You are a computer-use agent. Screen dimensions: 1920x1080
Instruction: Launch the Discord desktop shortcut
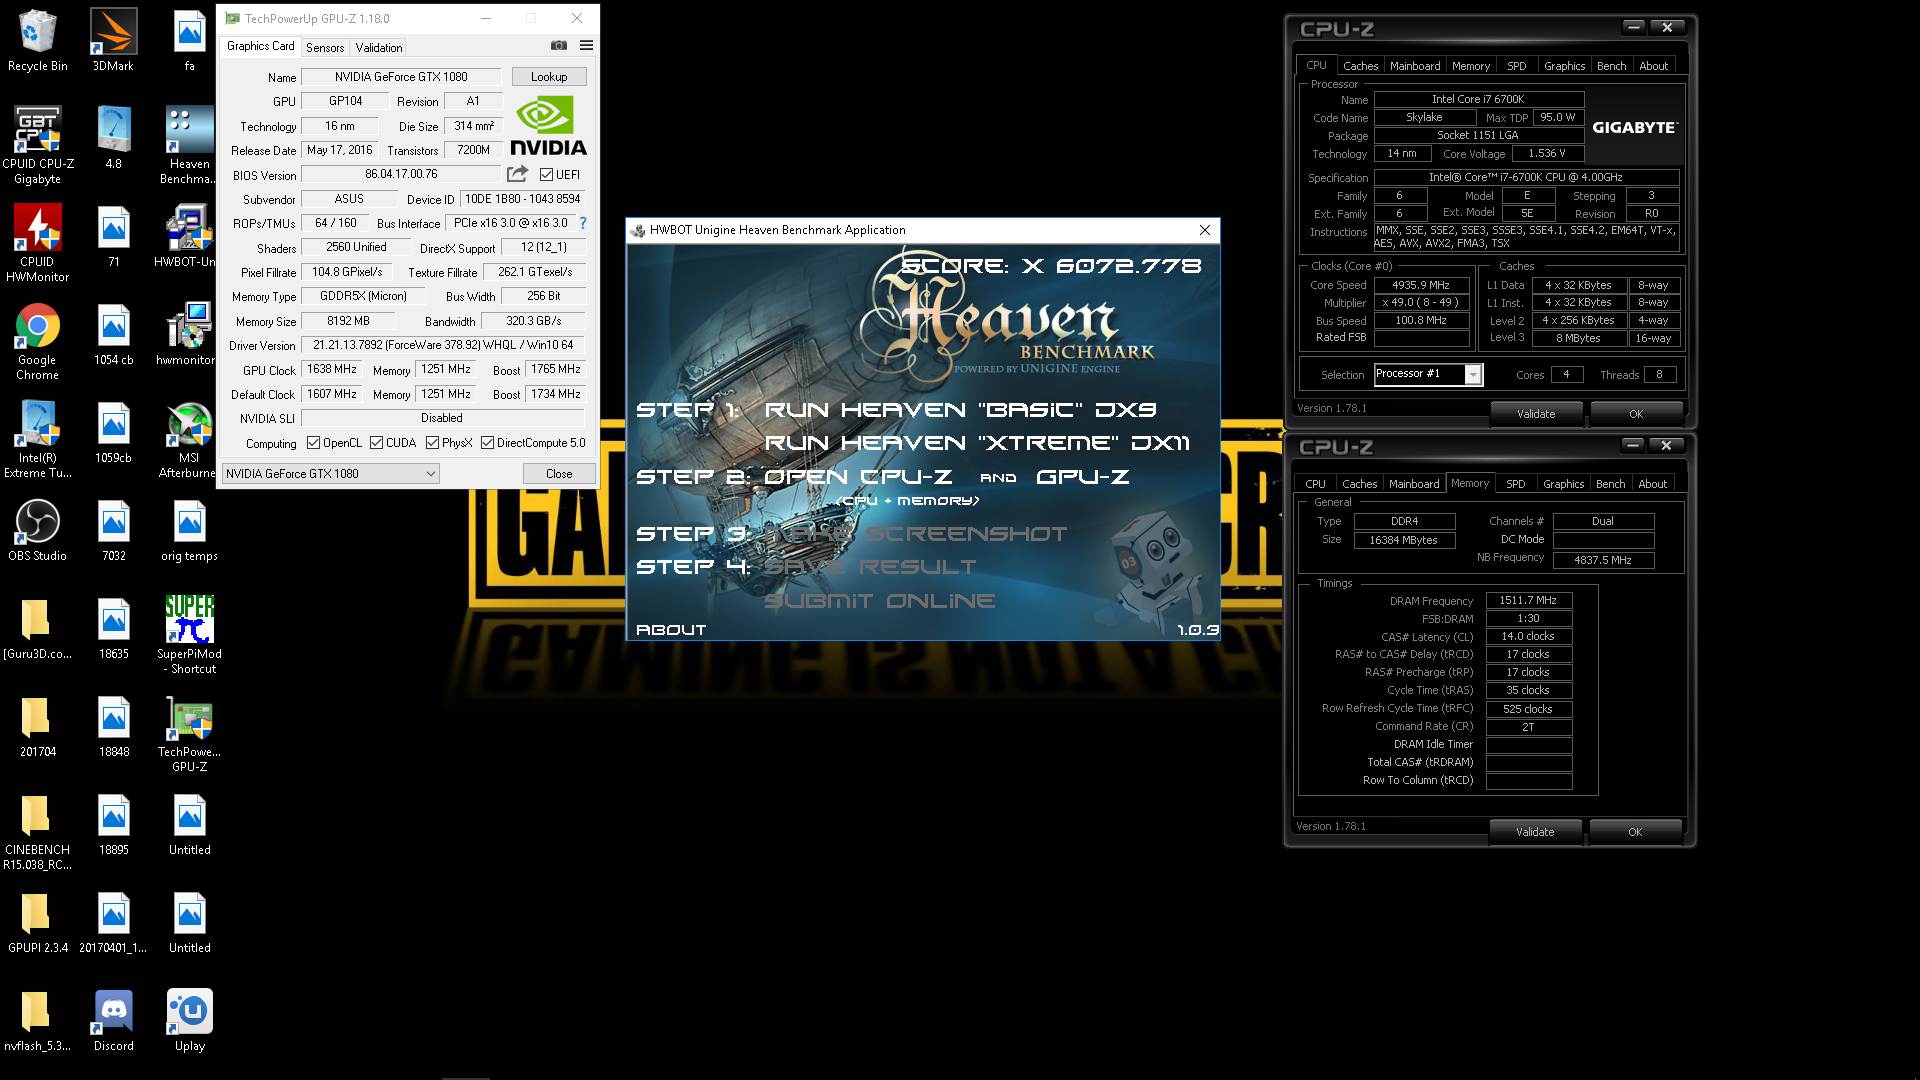[113, 1020]
